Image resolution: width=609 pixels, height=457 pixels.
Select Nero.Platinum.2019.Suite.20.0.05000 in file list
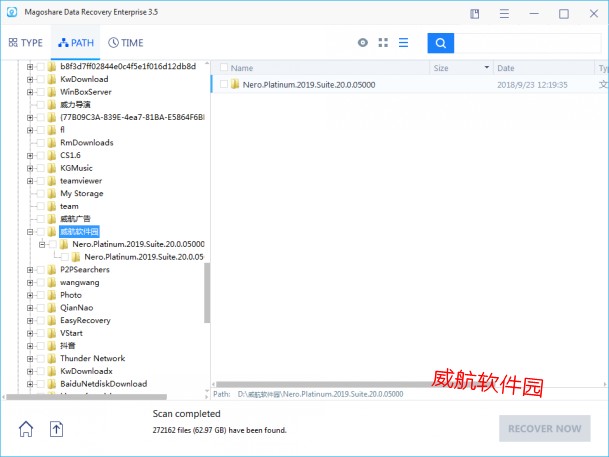click(x=309, y=85)
